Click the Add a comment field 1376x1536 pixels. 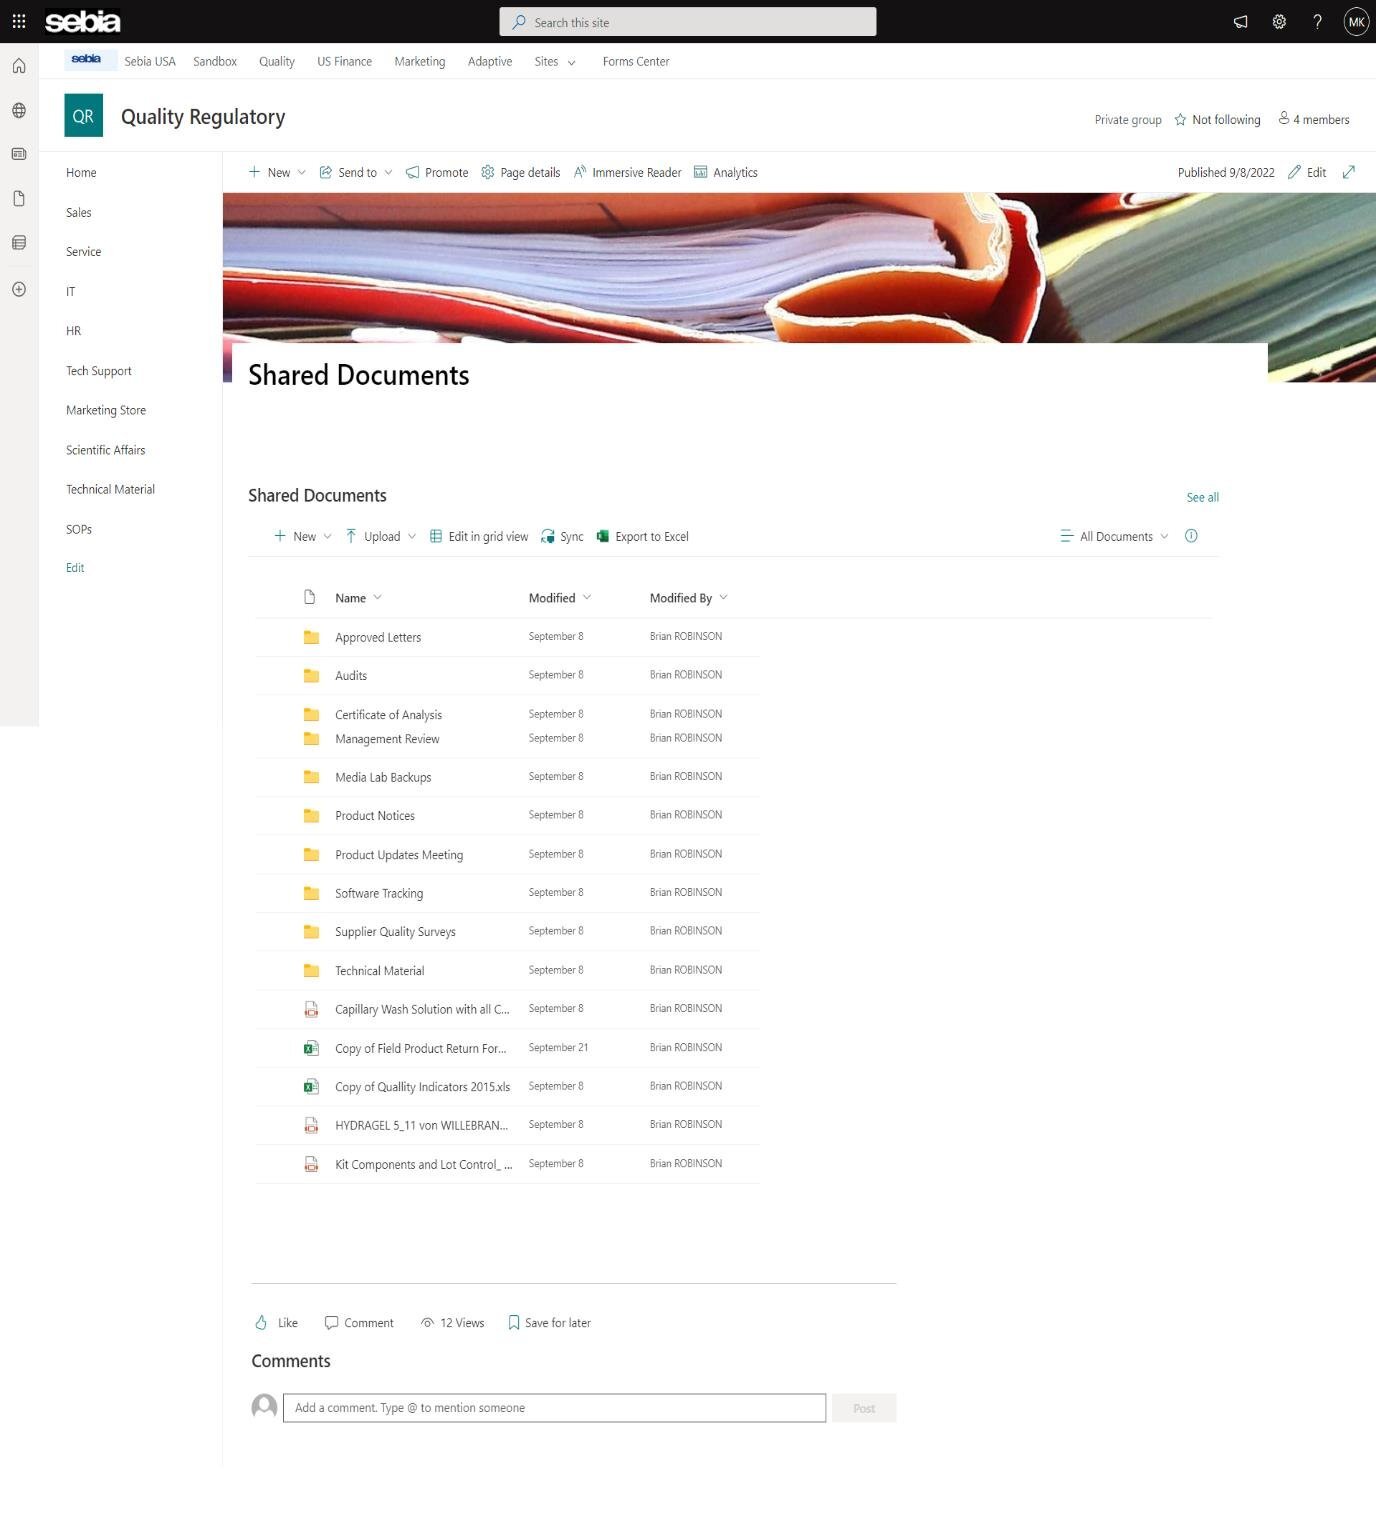point(554,1408)
